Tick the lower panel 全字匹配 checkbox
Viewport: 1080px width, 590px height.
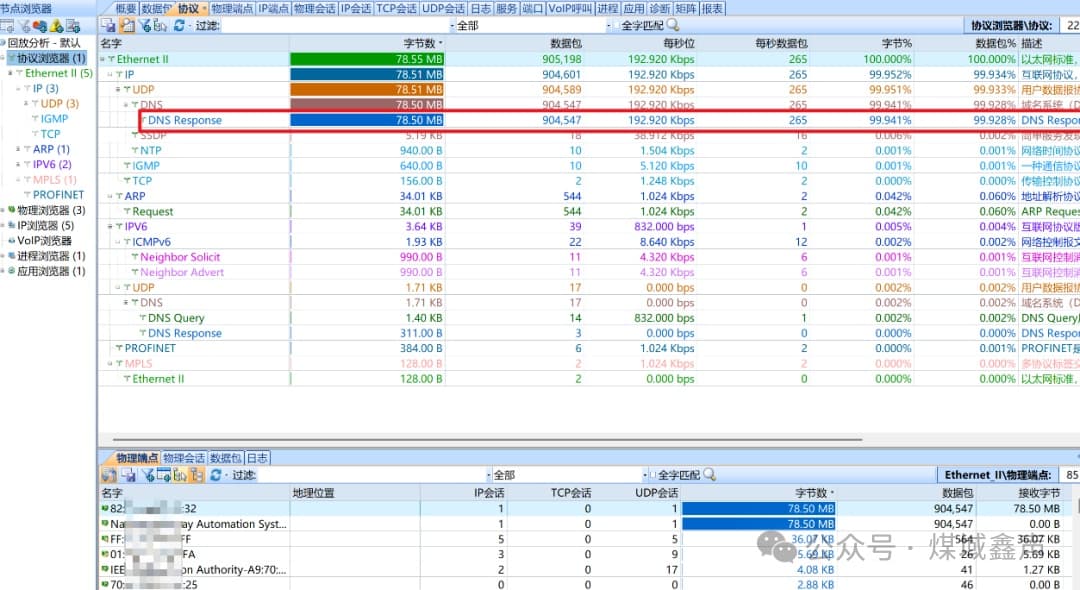click(x=654, y=475)
